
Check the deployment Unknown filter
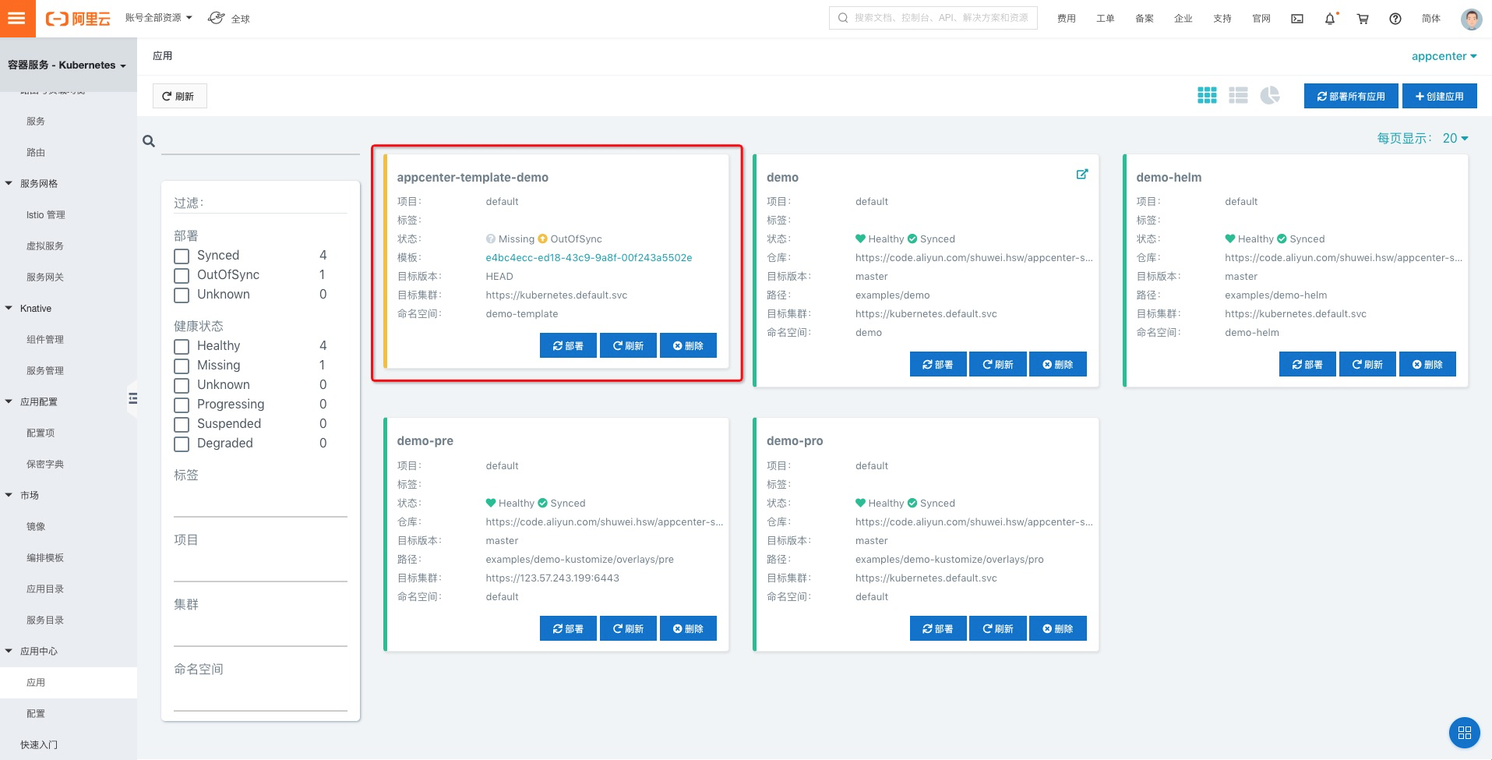(182, 295)
